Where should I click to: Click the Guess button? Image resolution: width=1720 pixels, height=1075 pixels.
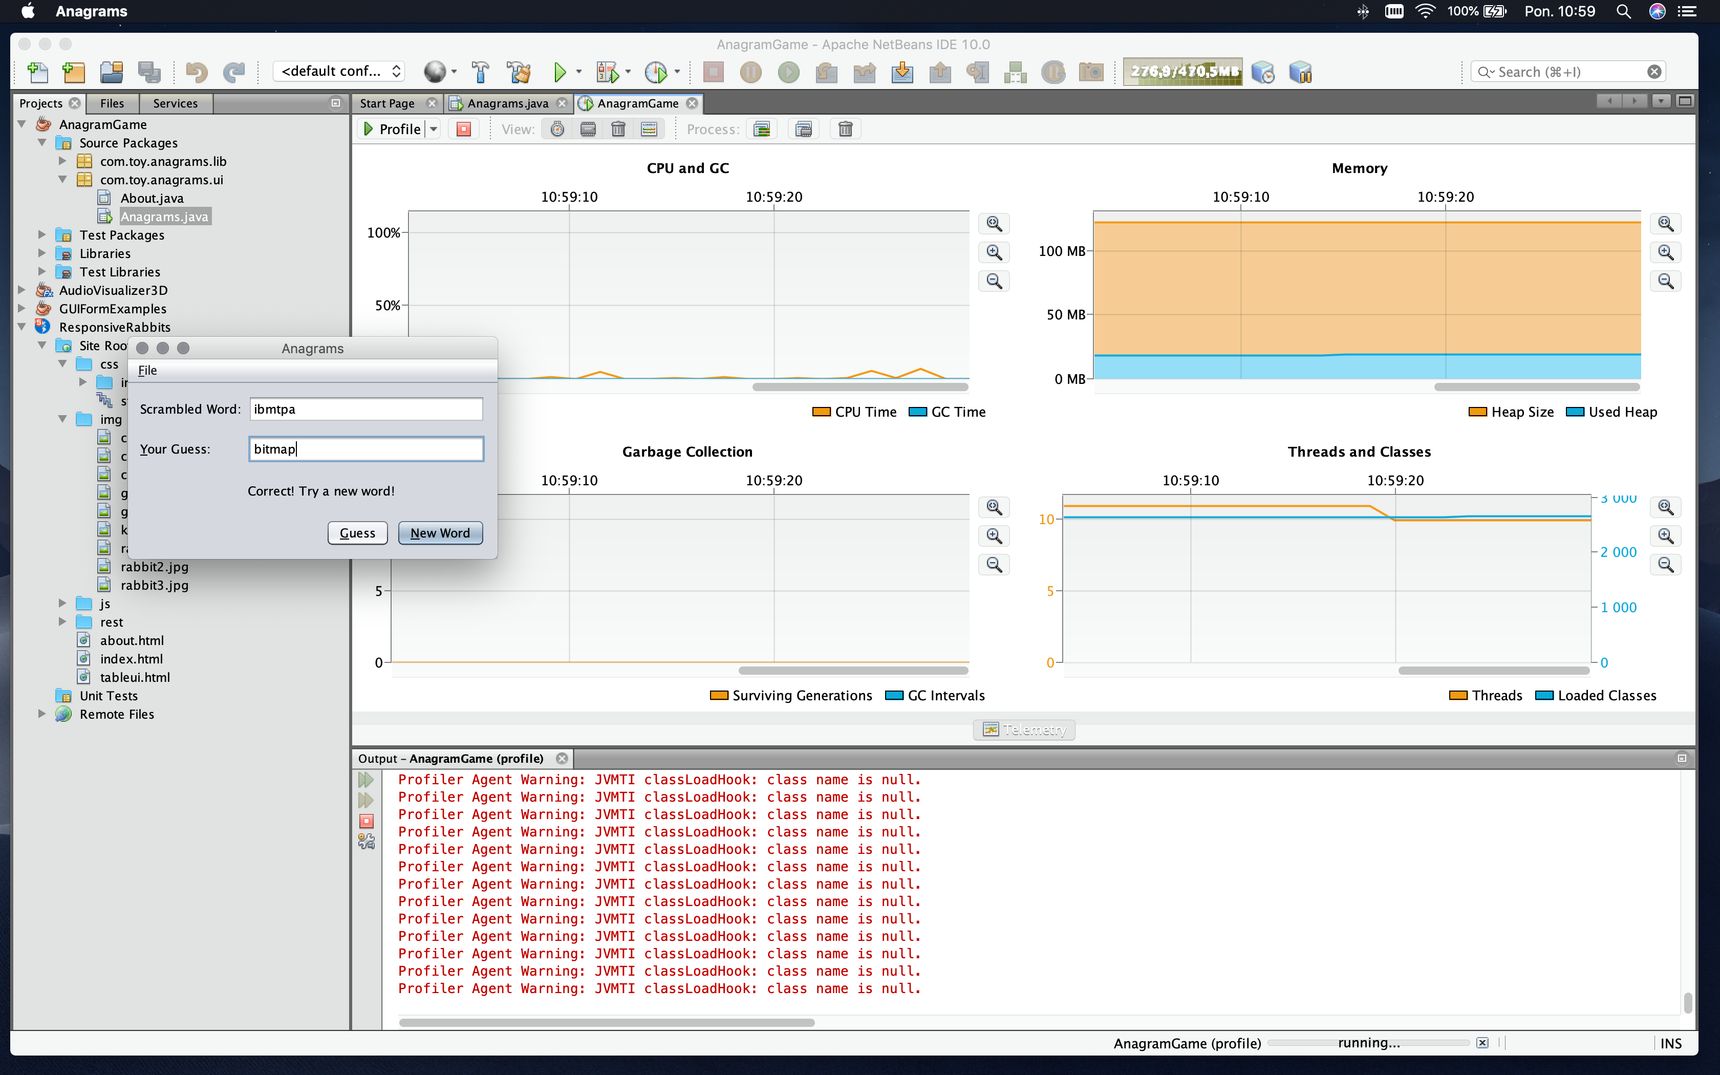coord(357,533)
